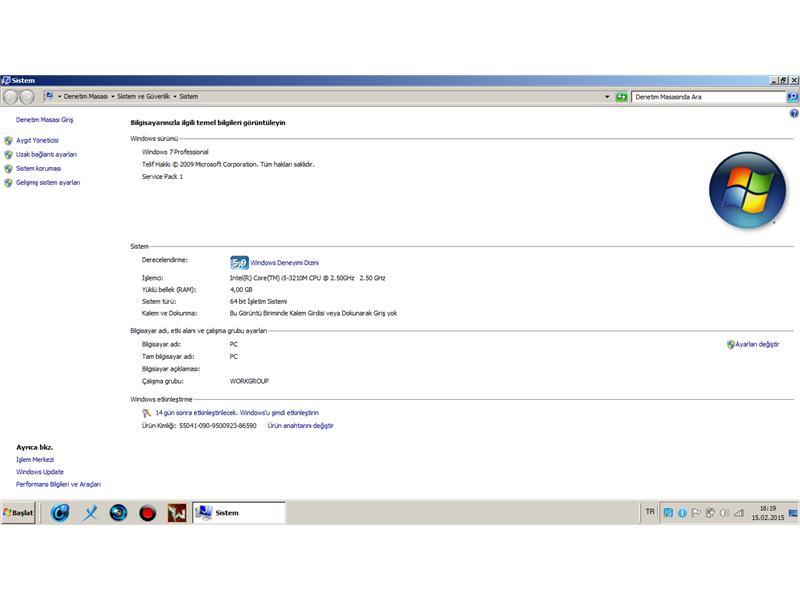Expand the dropdown arrow before Denetim Masası
800x600 pixels.
[x=59, y=96]
